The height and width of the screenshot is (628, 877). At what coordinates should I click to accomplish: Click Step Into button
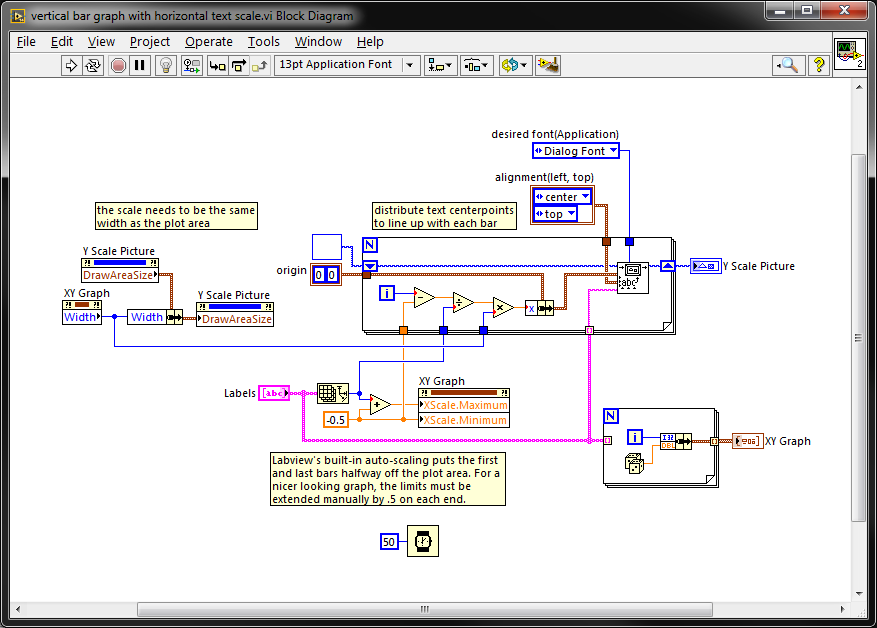(217, 65)
